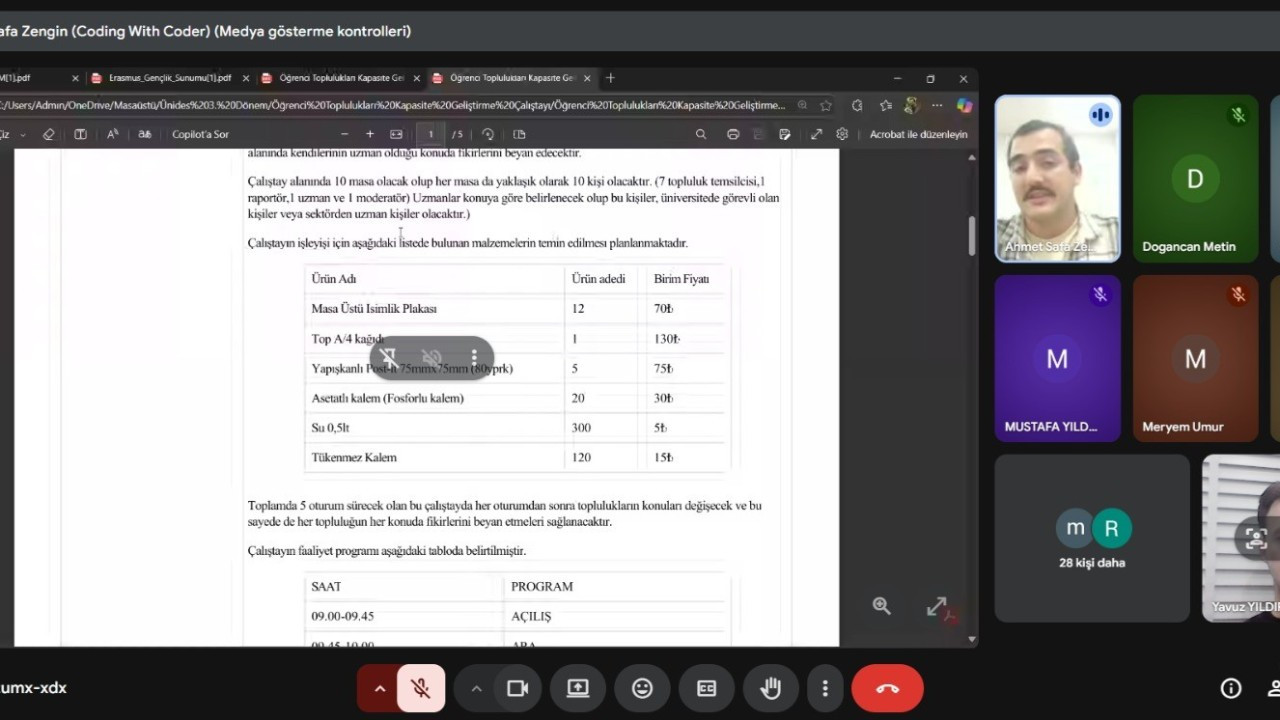The image size is (1280, 720).
Task: Open the emoji reactions button
Action: [642, 688]
